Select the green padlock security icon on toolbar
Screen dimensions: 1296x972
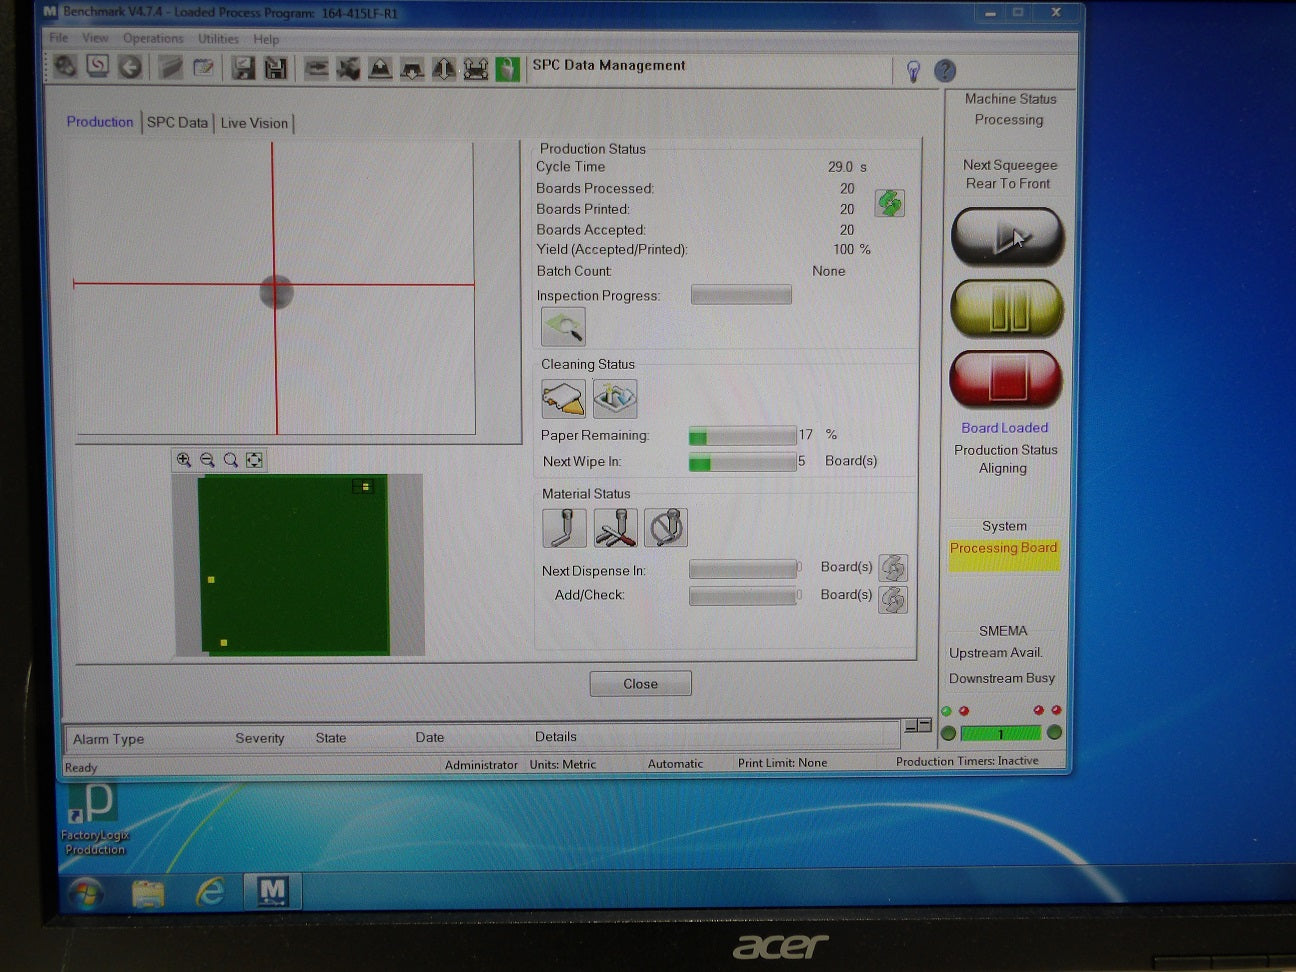(508, 70)
